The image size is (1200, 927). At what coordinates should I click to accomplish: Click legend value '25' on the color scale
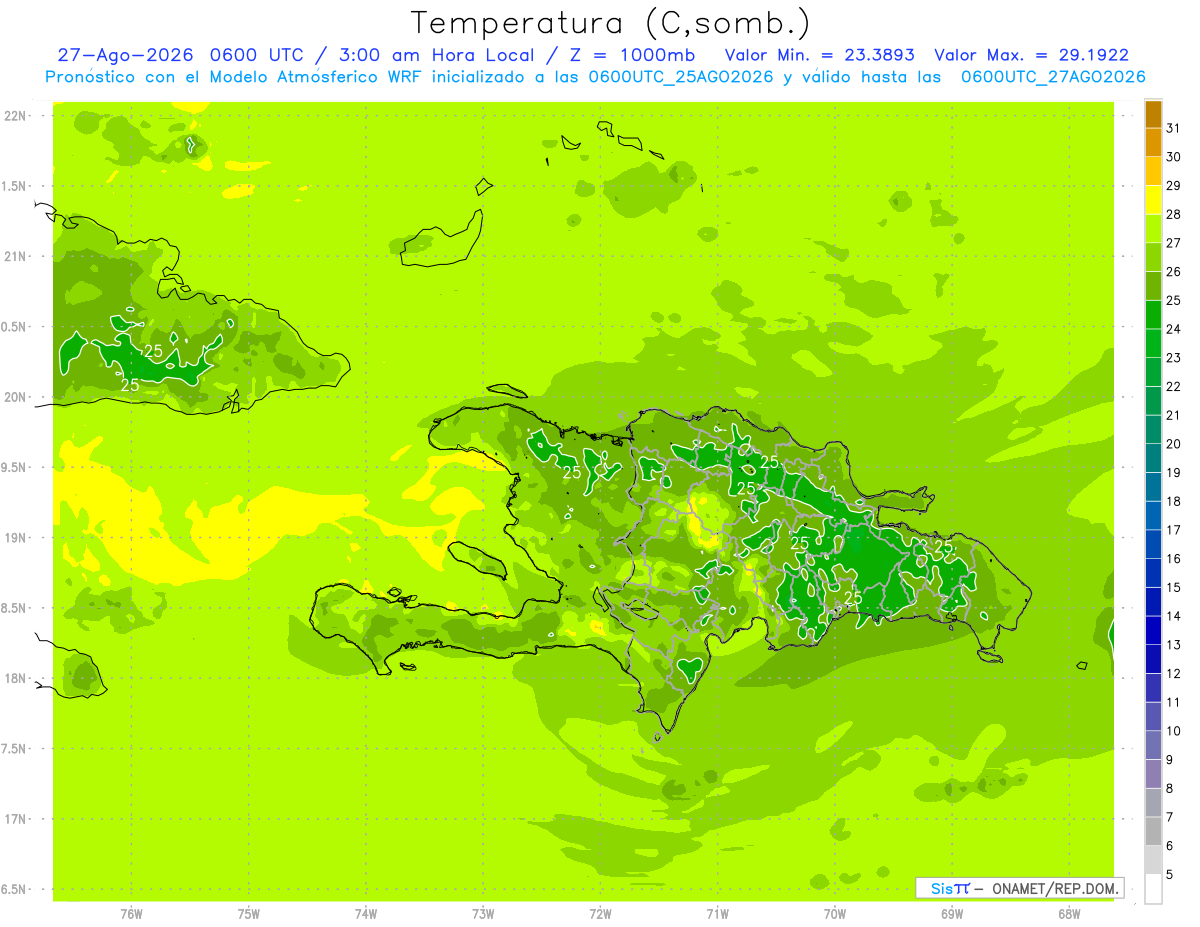(x=1174, y=300)
